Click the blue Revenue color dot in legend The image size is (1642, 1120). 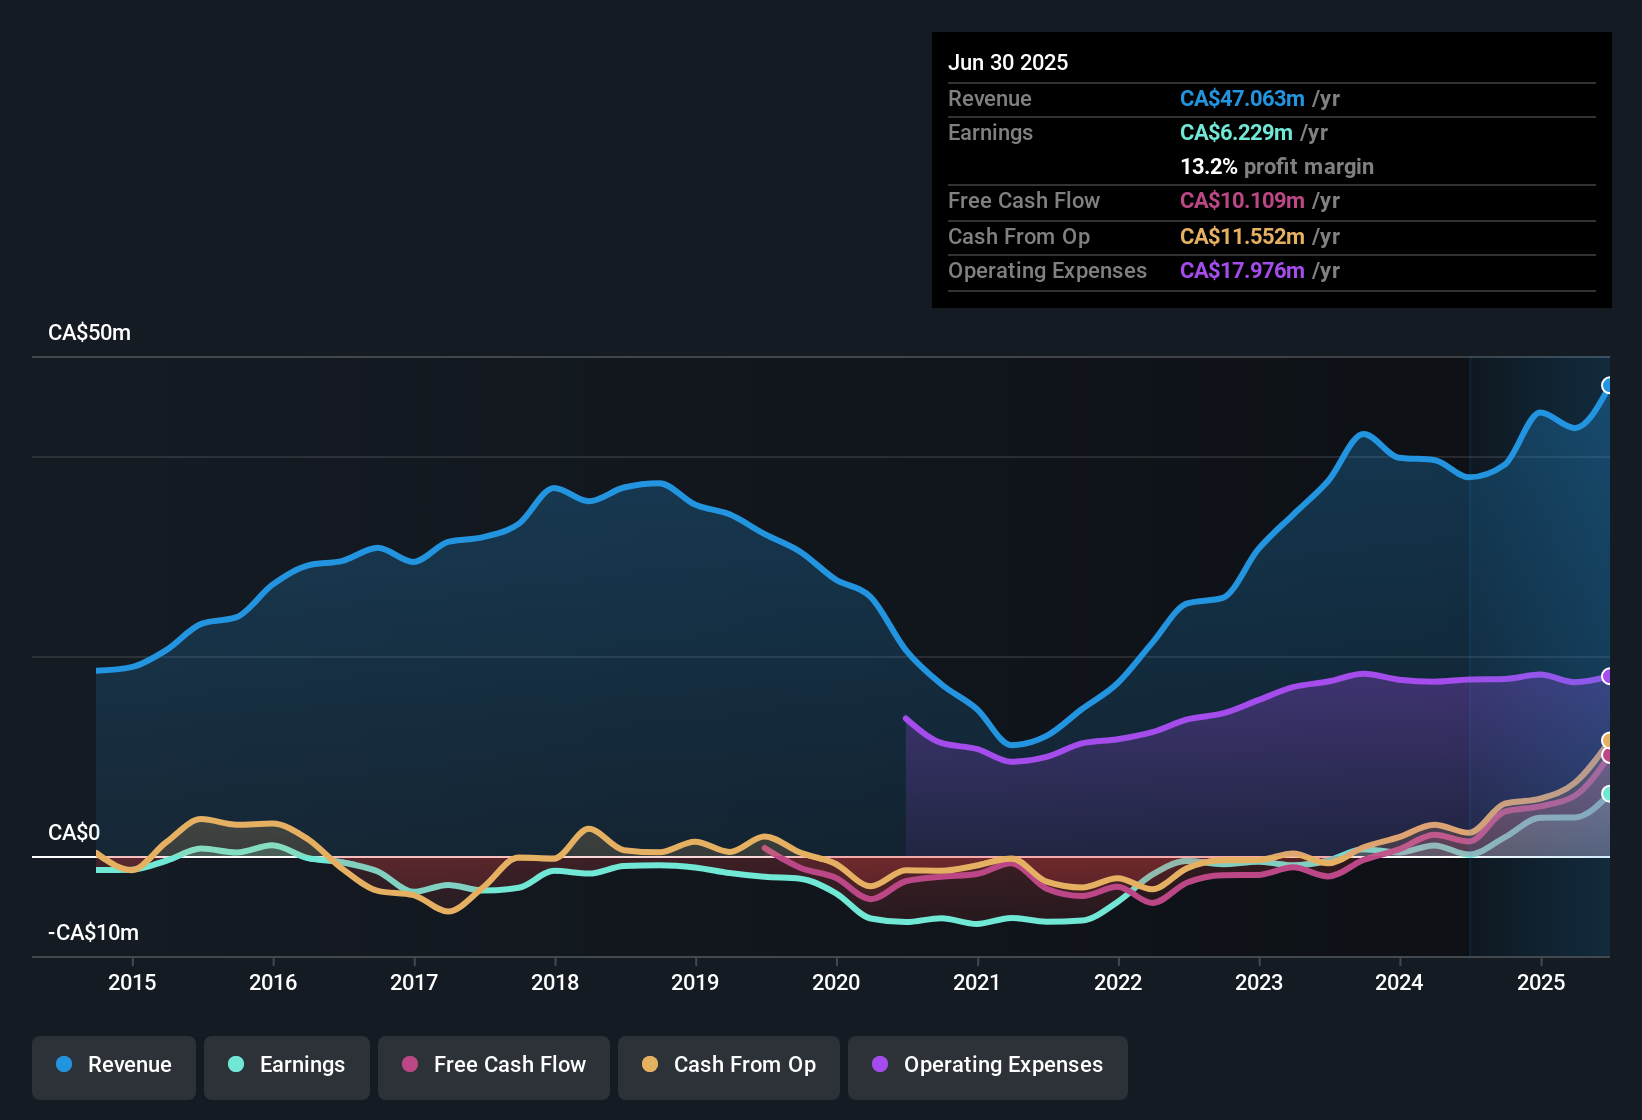(x=64, y=1065)
